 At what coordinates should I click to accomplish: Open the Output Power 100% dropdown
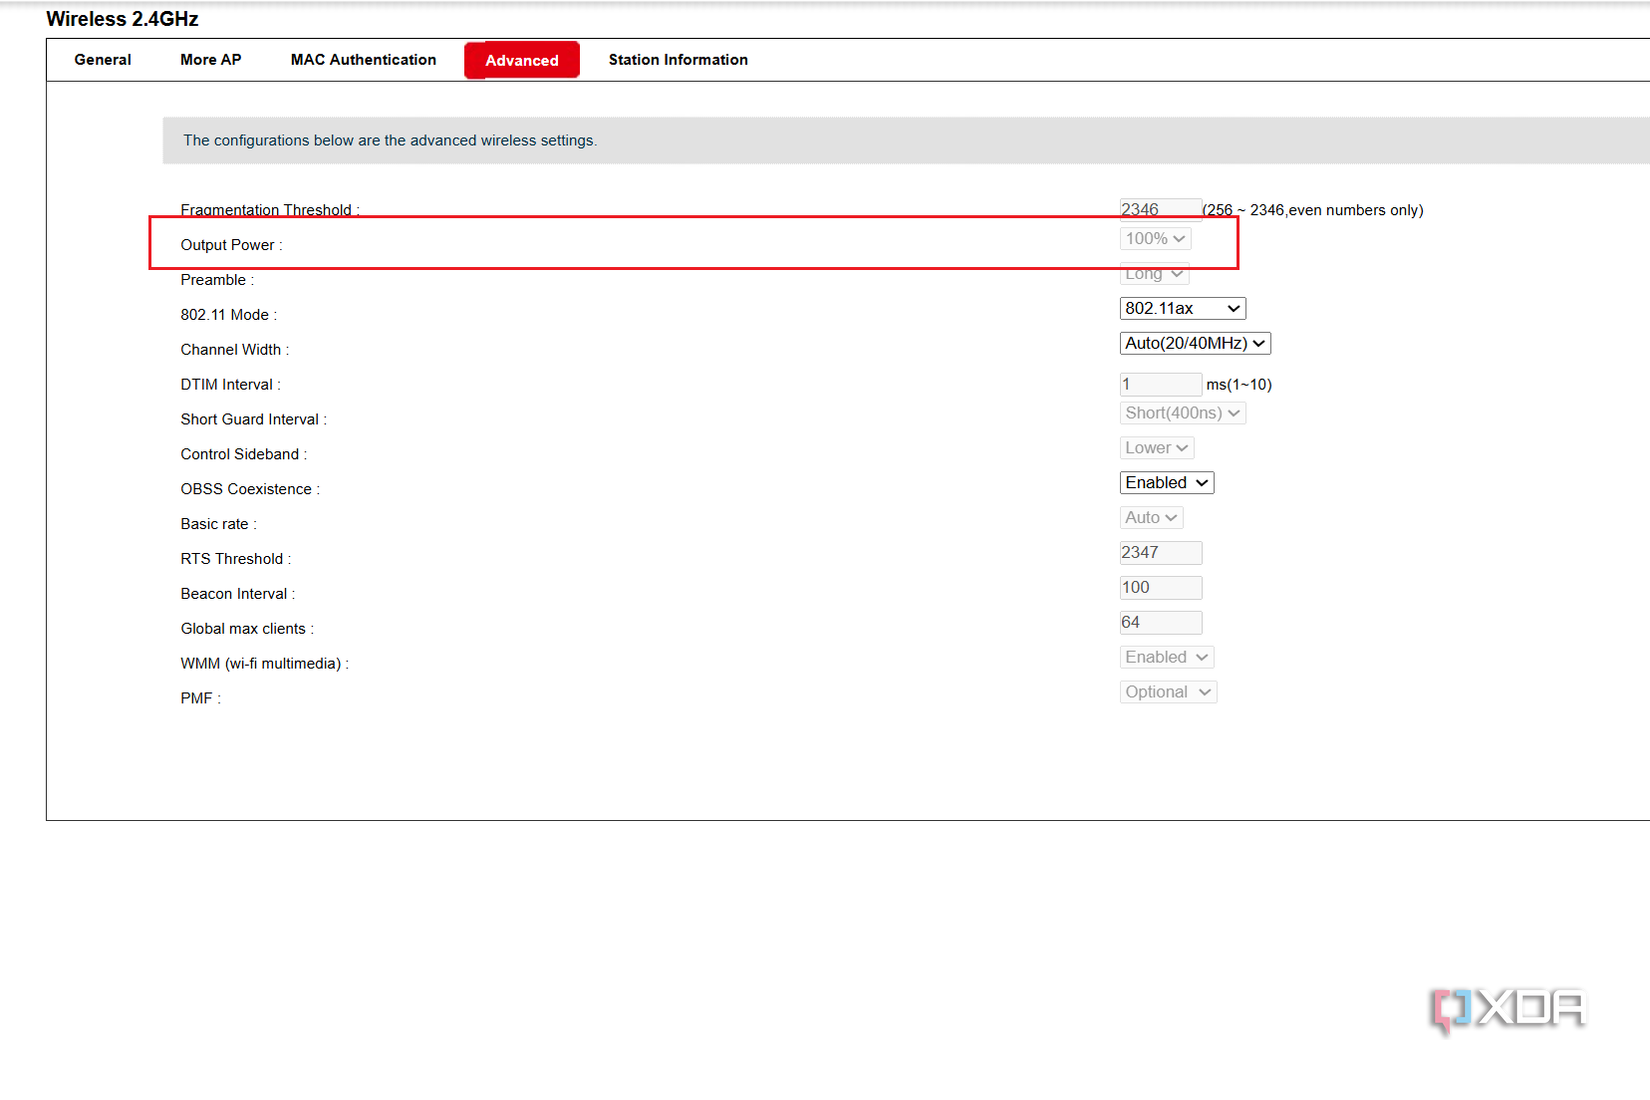tap(1155, 238)
